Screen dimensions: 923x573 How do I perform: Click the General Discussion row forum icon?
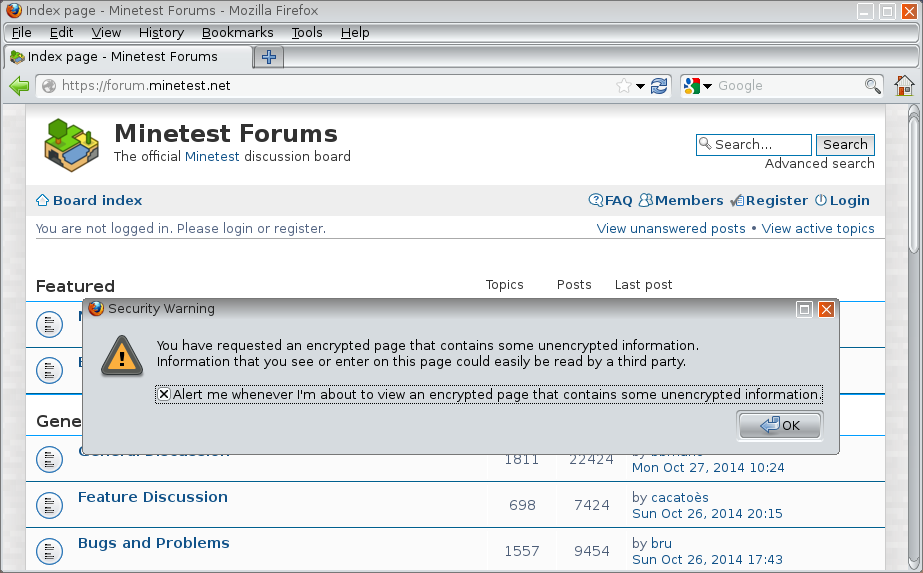tap(49, 459)
